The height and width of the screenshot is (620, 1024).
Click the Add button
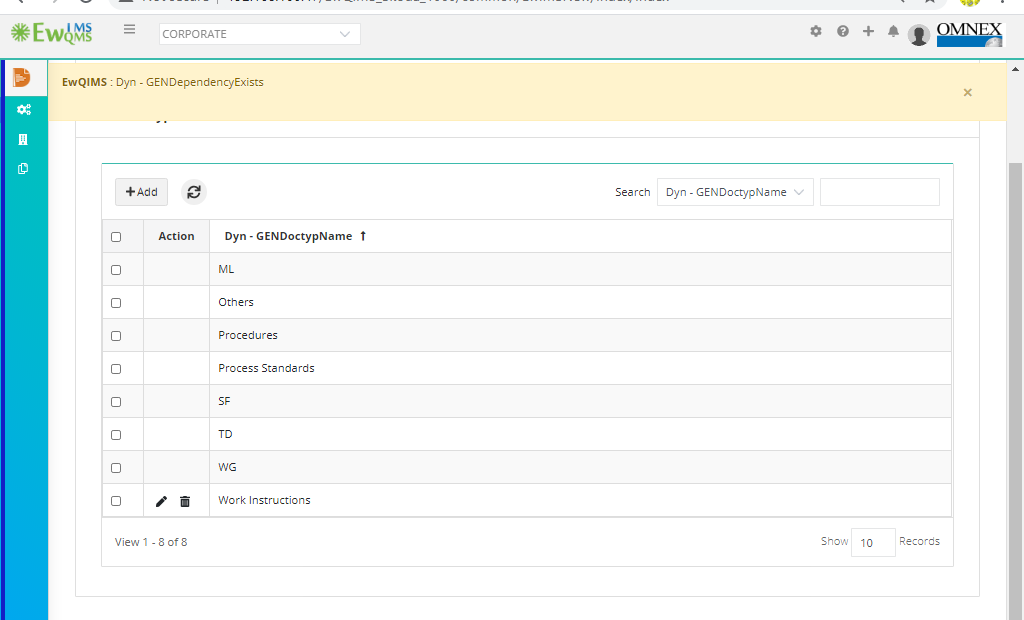[142, 192]
